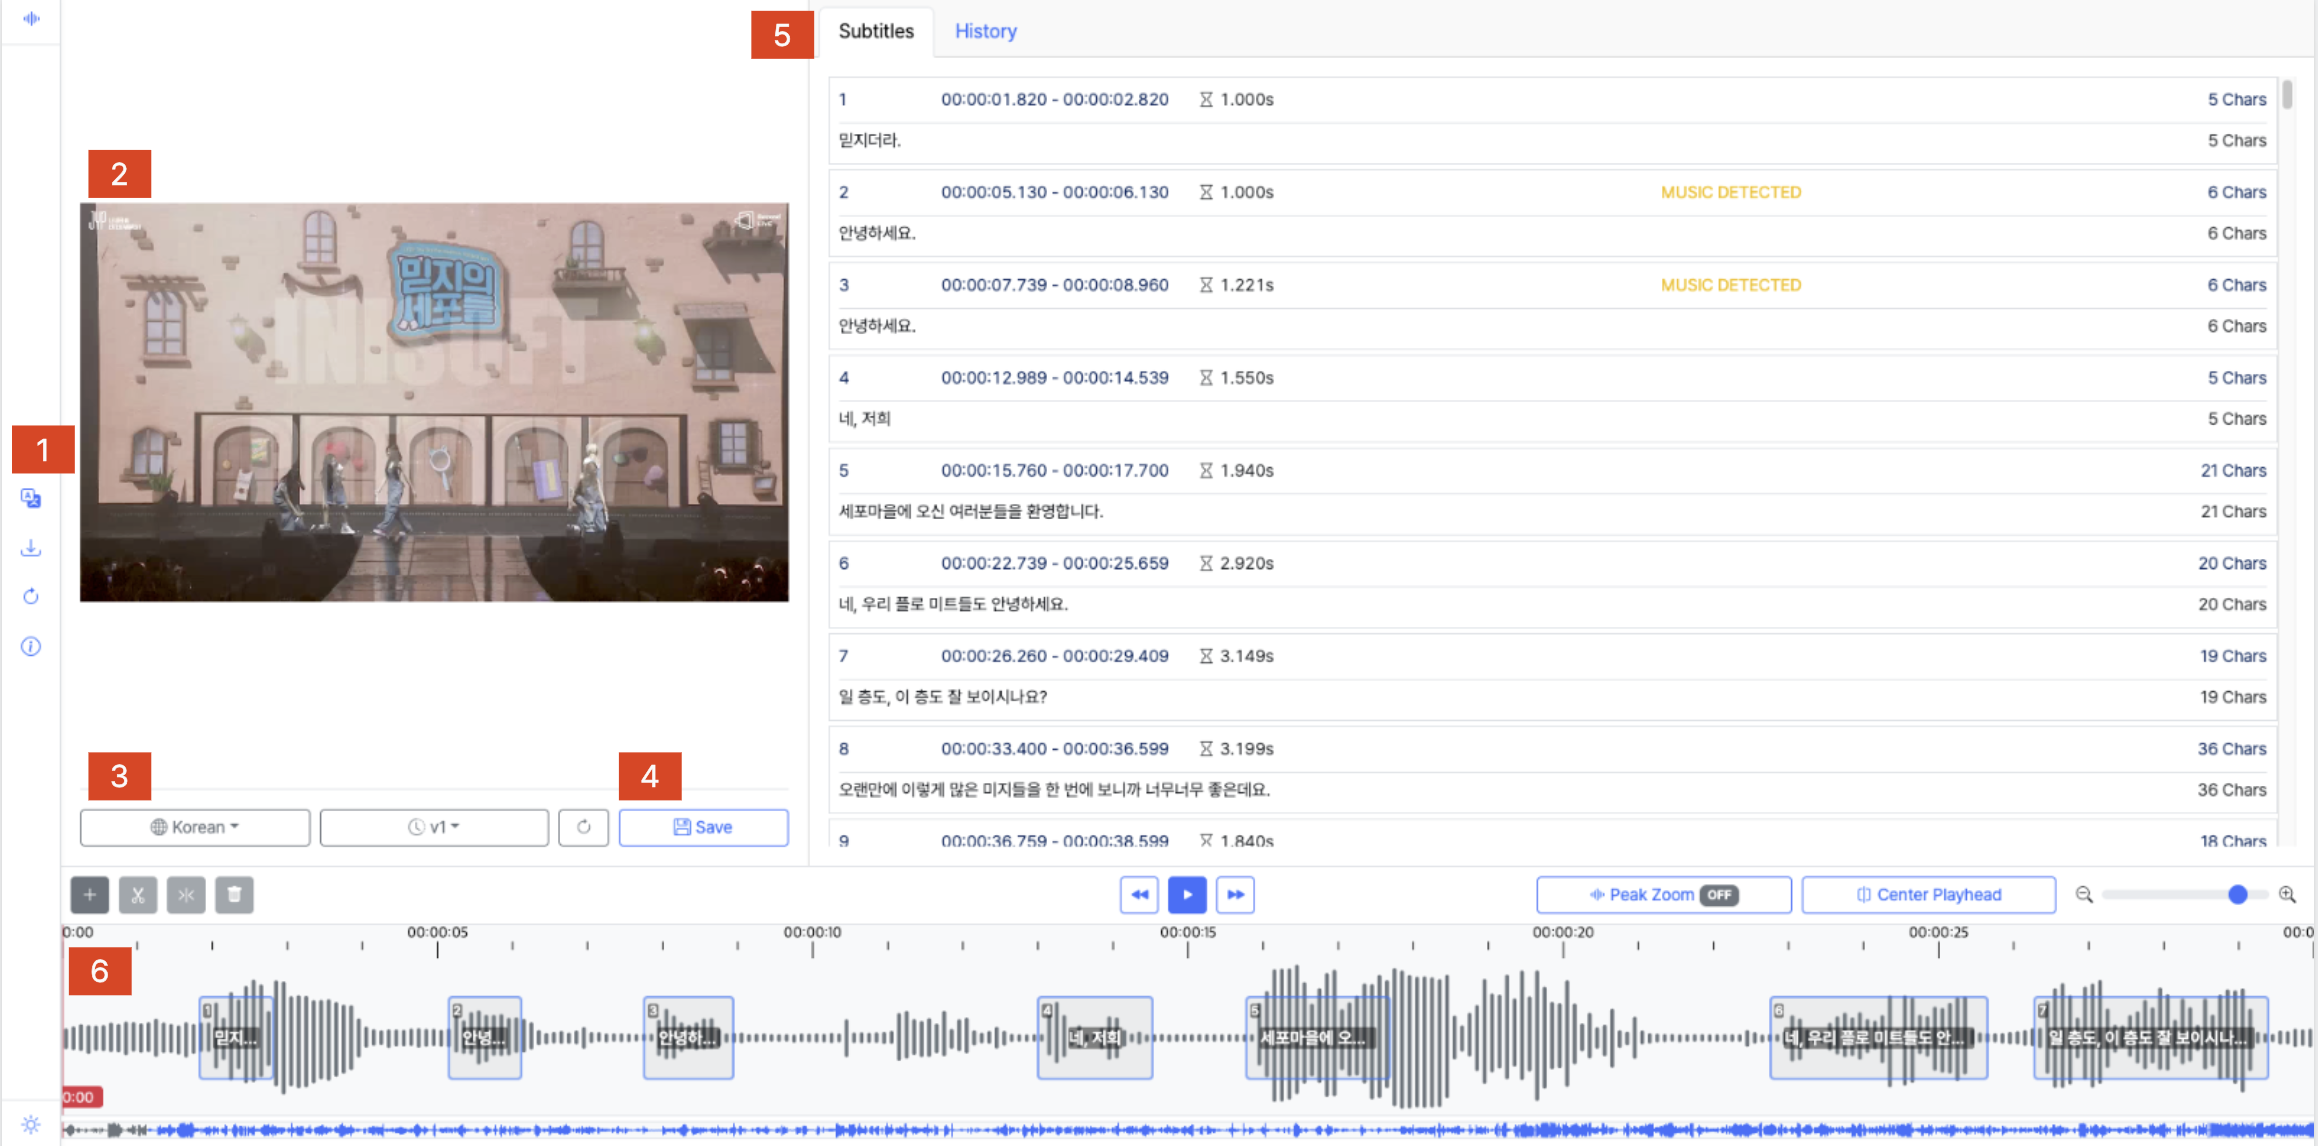Click the scissors cut subtitle tool
The image size is (2318, 1146).
coord(138,895)
